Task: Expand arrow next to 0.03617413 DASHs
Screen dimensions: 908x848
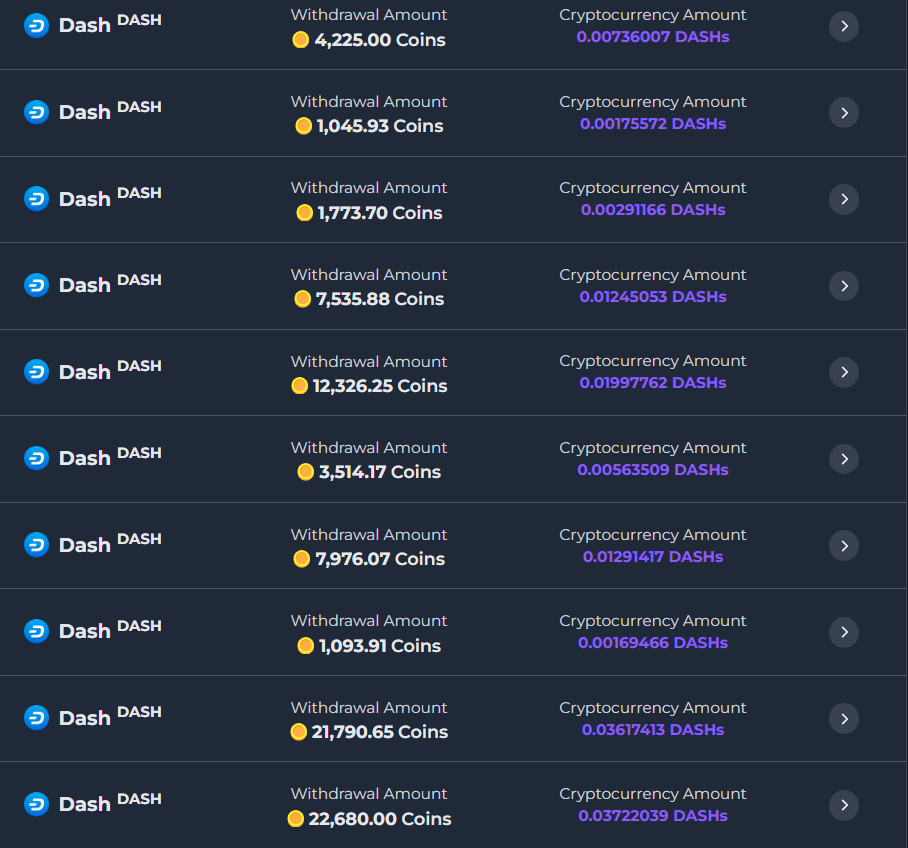Action: [844, 719]
